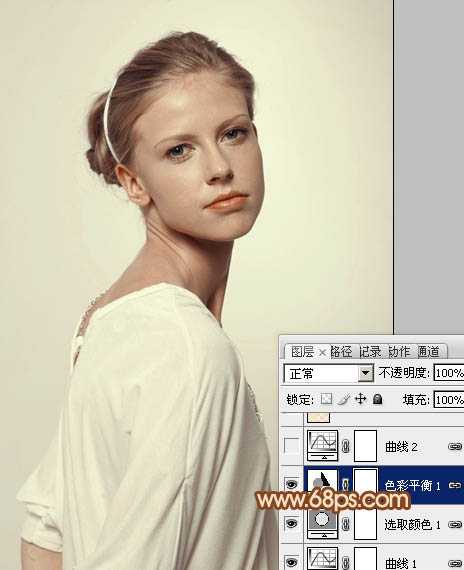Toggle lock position move icon
Image resolution: width=464 pixels, height=570 pixels.
tap(360, 399)
